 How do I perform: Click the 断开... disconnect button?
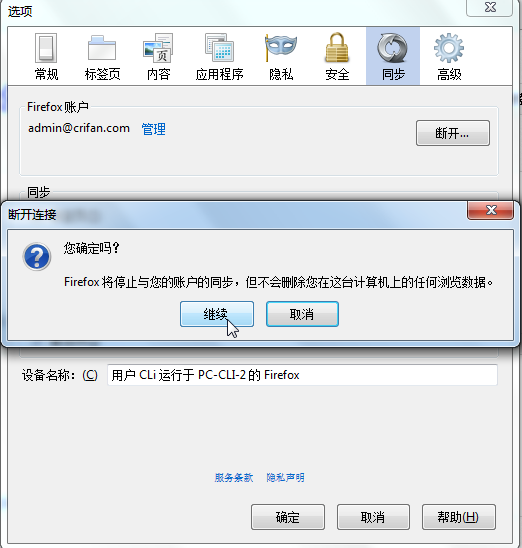coord(453,133)
